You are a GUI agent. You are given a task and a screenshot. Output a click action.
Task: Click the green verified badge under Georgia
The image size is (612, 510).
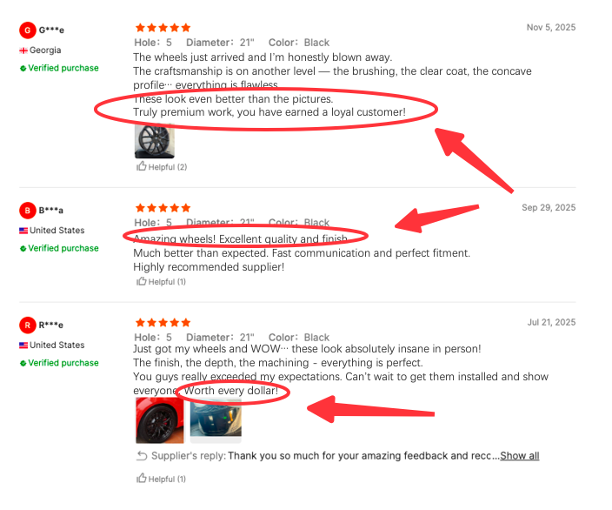click(23, 68)
